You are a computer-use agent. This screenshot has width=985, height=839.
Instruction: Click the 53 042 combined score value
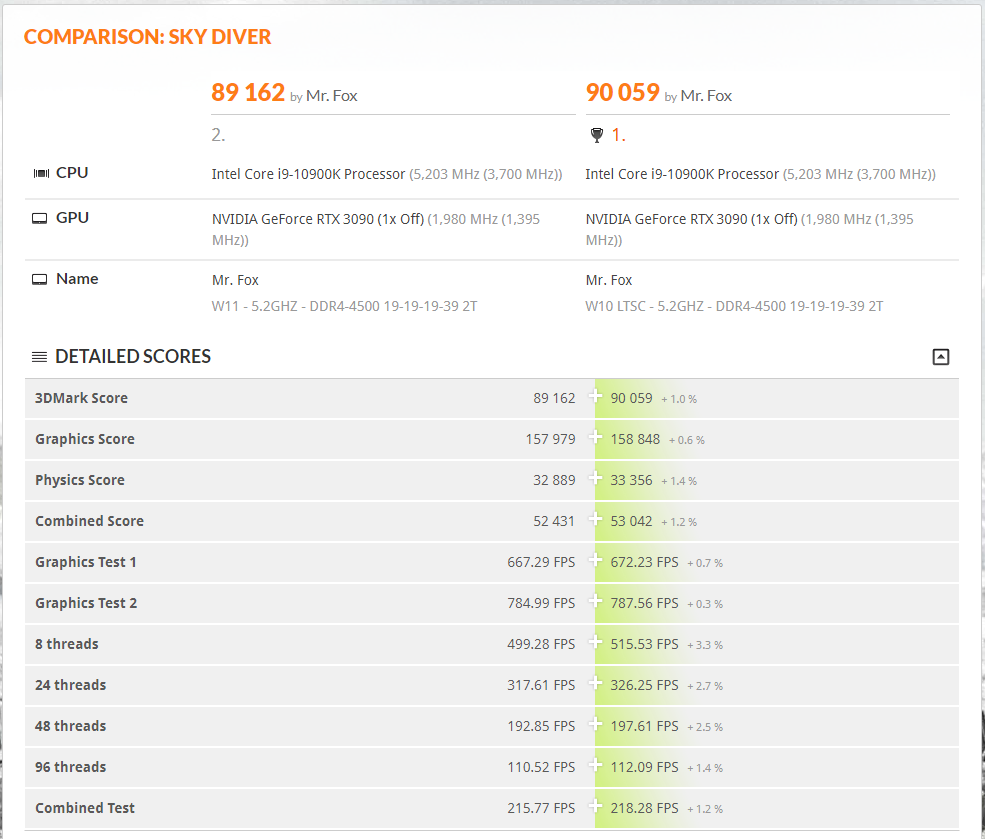[631, 521]
